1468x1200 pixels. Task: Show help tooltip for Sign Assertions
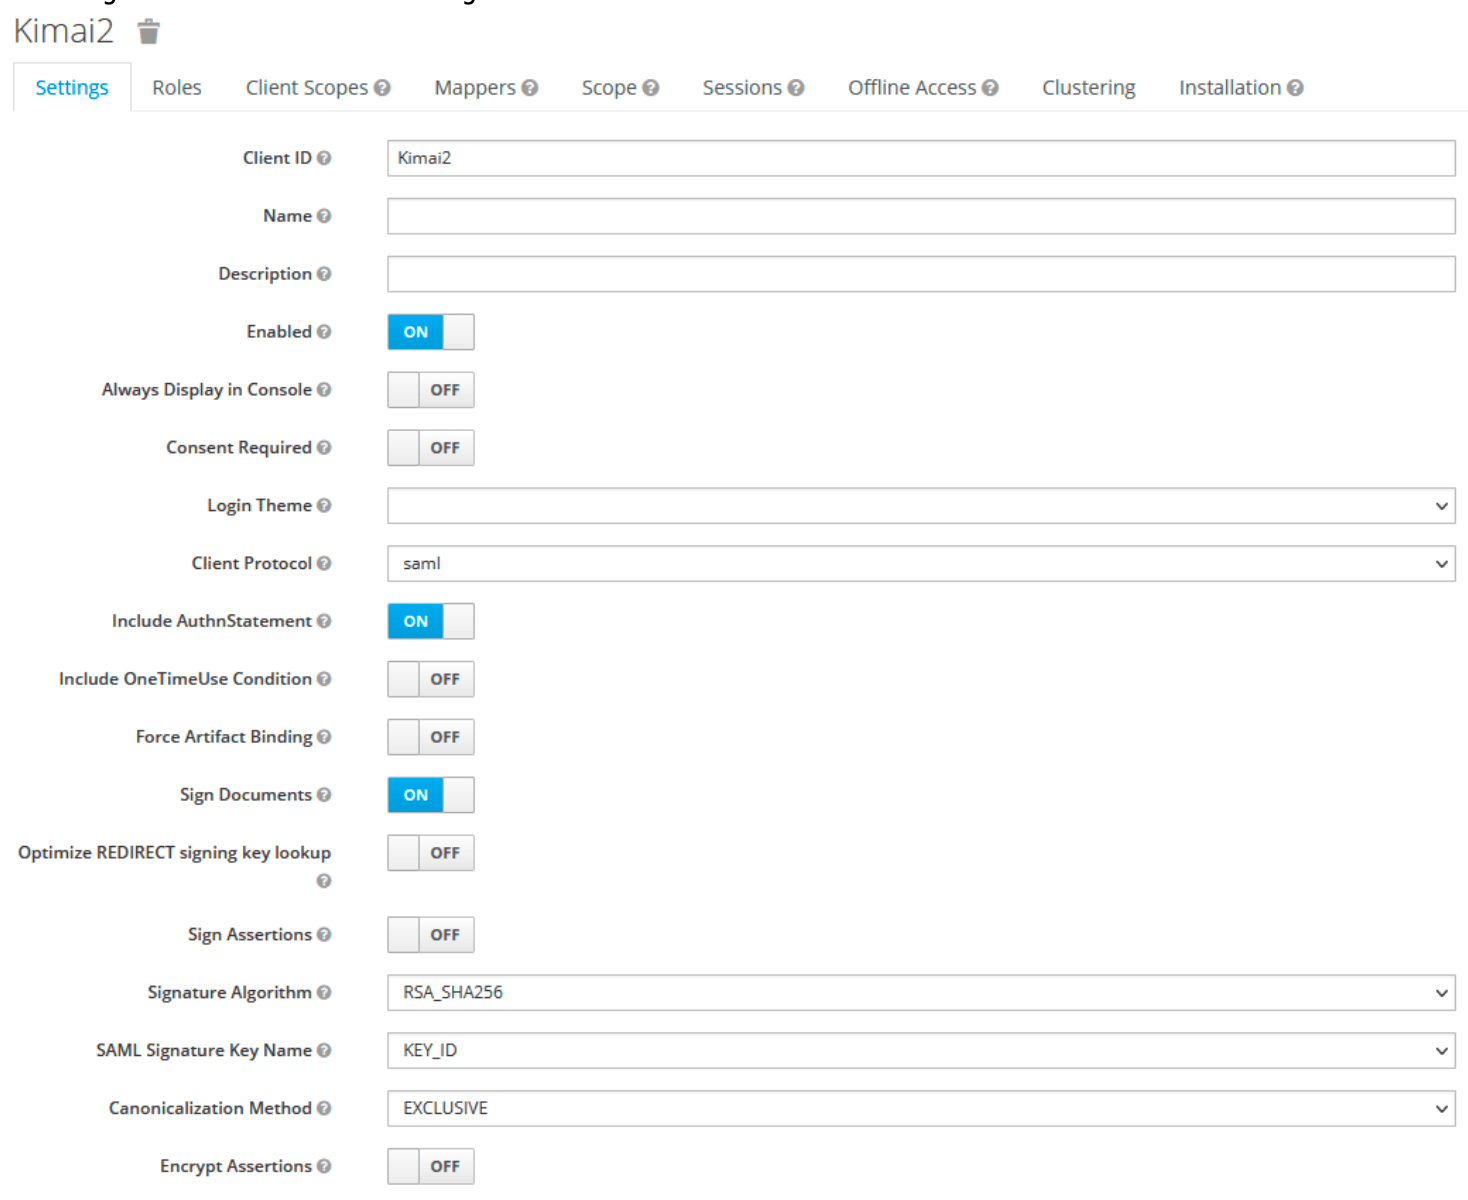[324, 935]
